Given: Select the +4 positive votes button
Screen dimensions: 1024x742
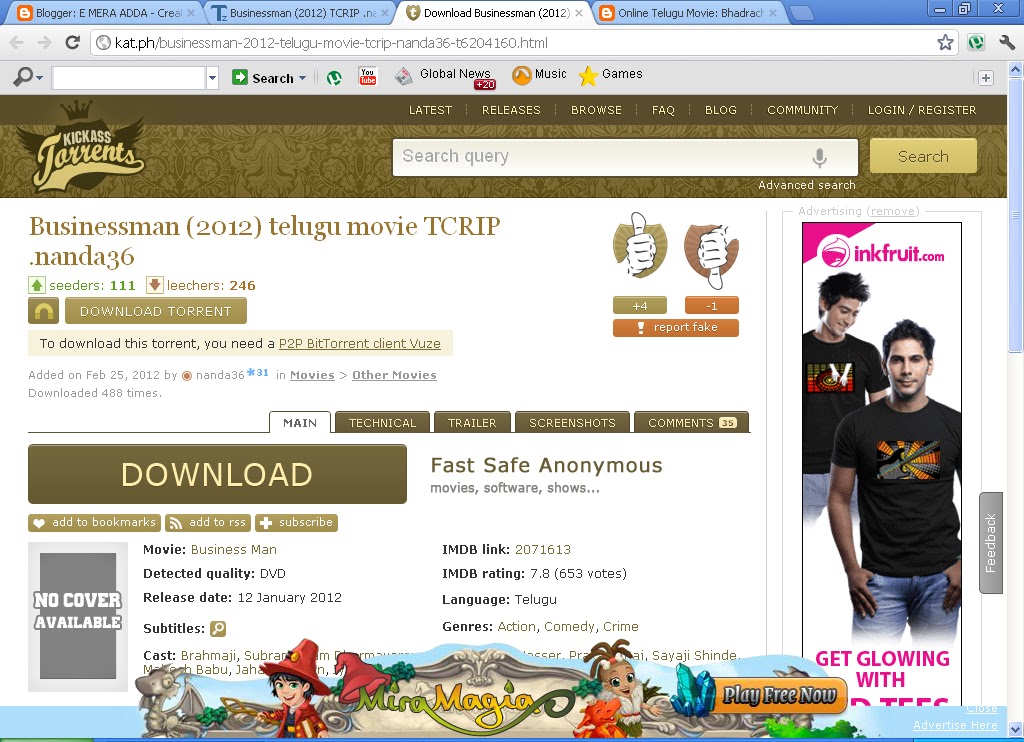Looking at the screenshot, I should (x=640, y=306).
